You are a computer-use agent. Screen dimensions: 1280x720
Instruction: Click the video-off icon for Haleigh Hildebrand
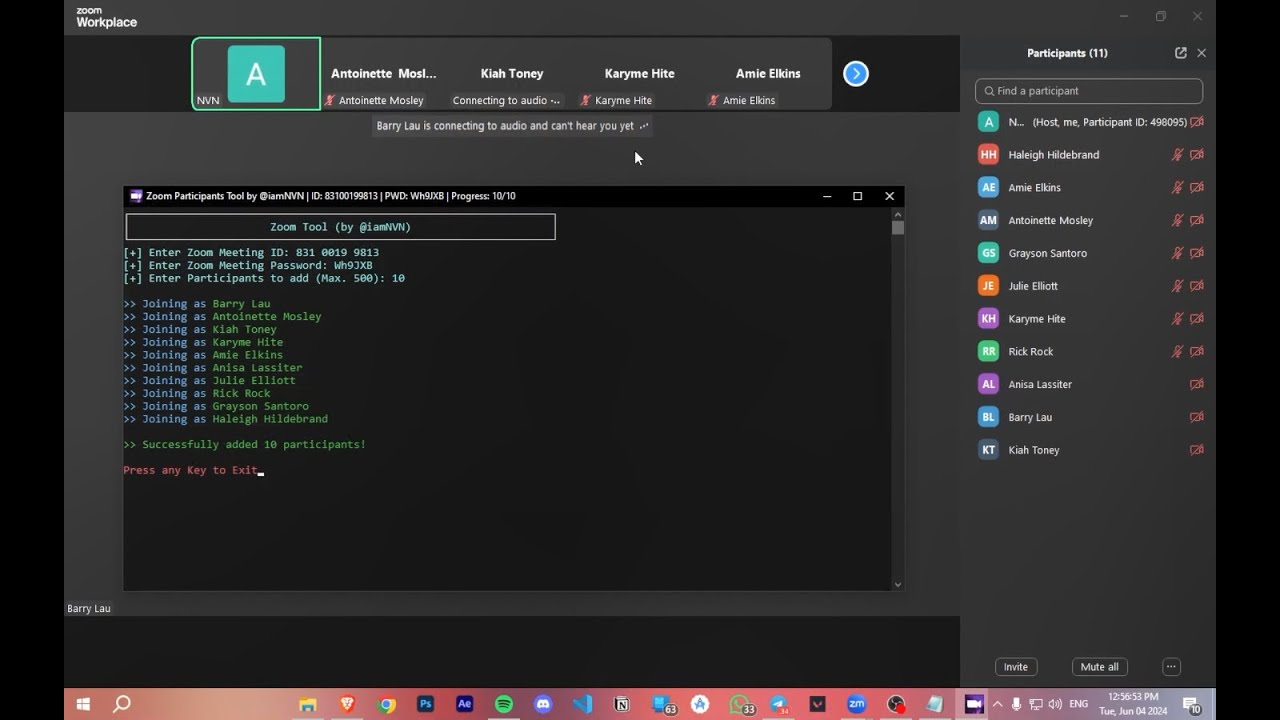pos(1196,155)
